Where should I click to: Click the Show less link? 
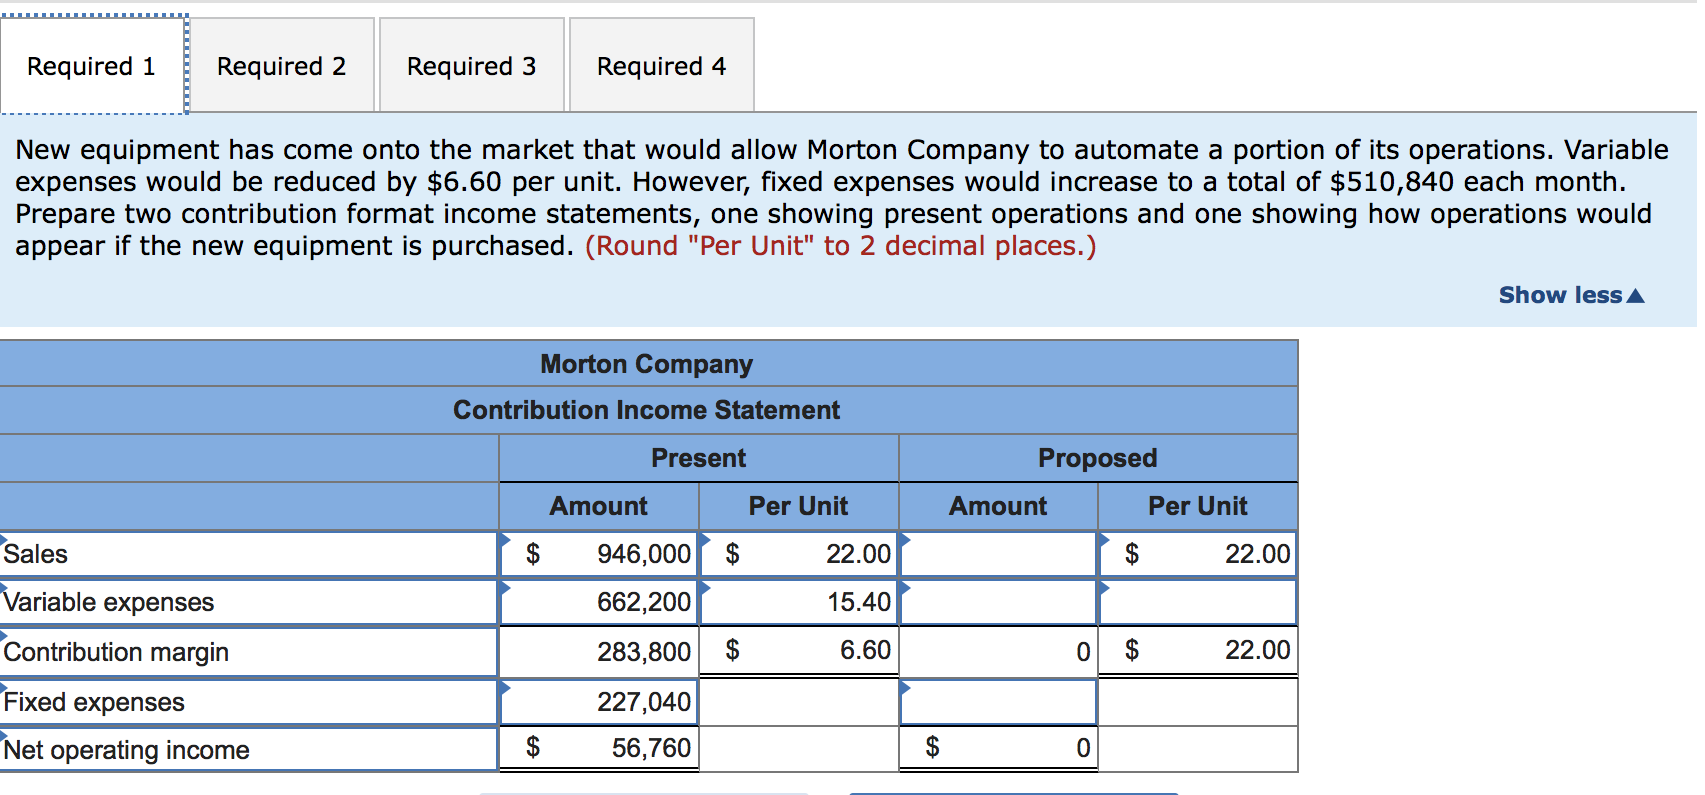[1560, 295]
